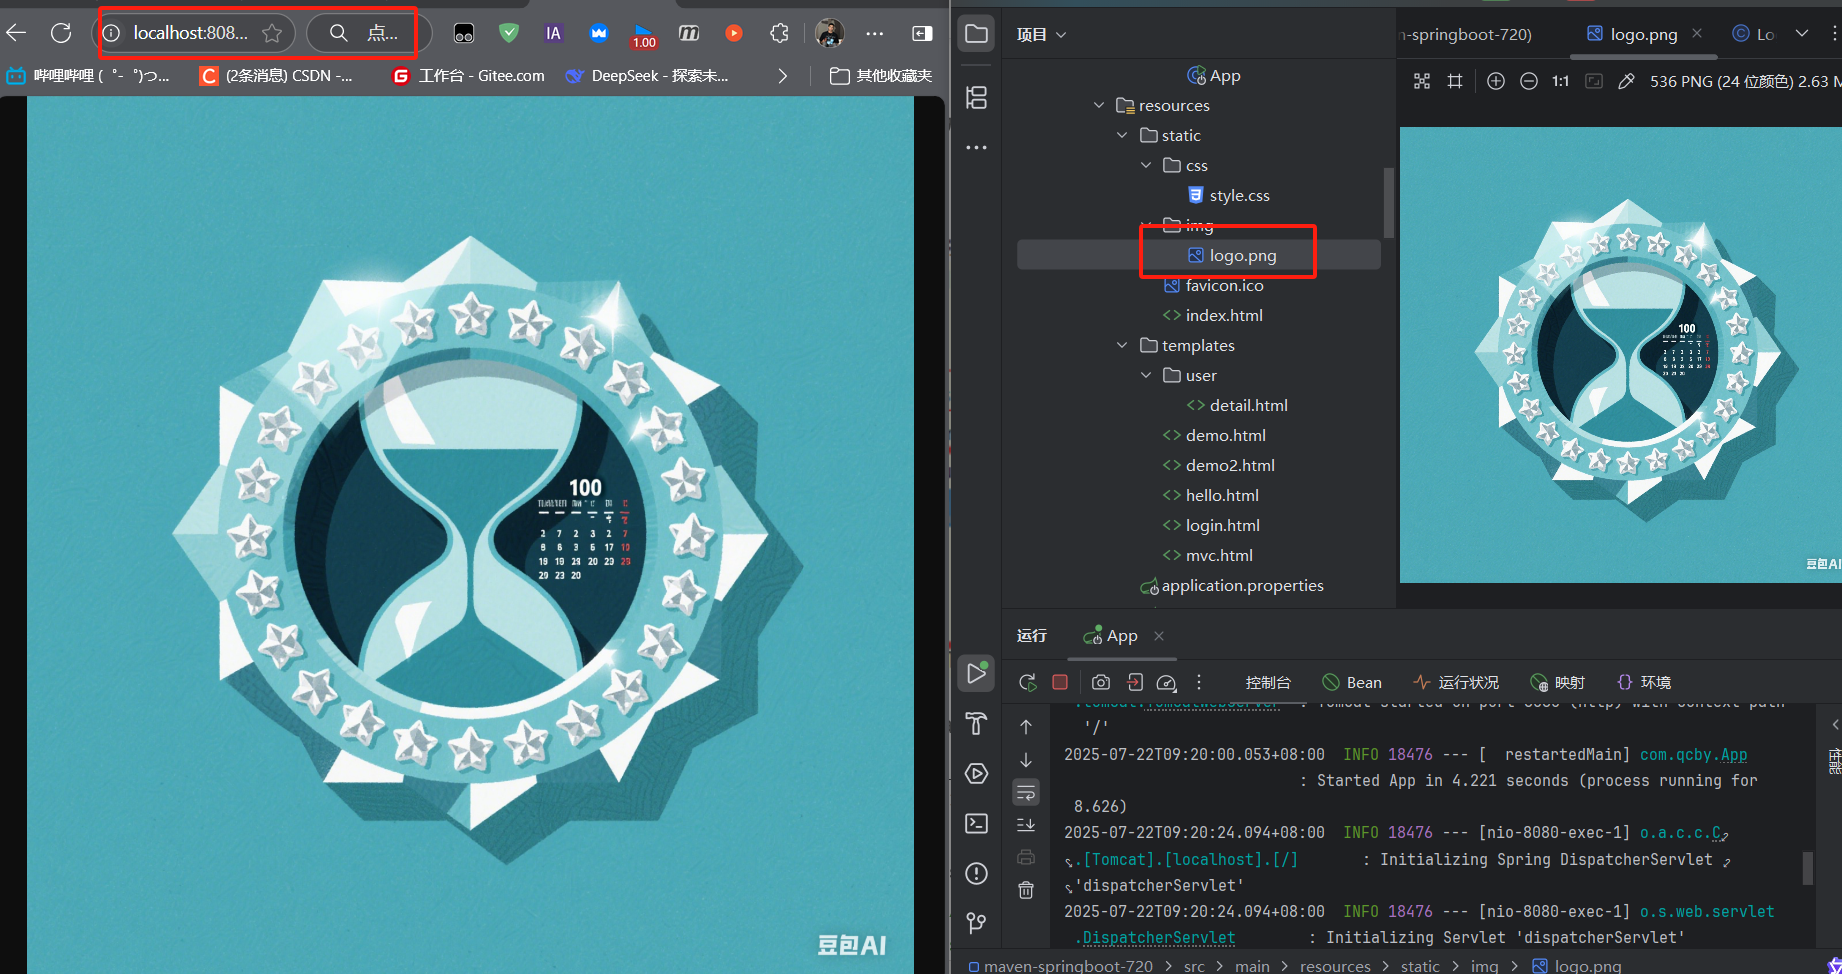Show the hidden editor tabs list
This screenshot has width=1842, height=974.
coord(1802,34)
